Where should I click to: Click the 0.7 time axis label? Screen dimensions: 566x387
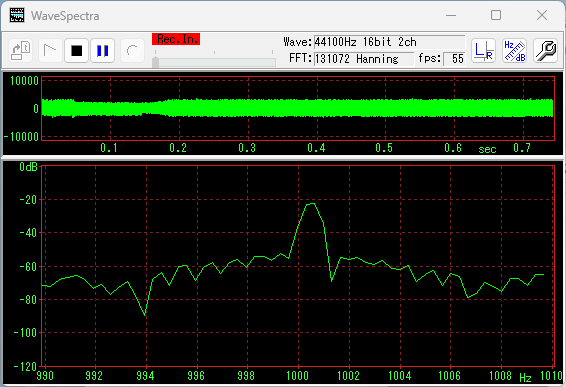[x=522, y=148]
